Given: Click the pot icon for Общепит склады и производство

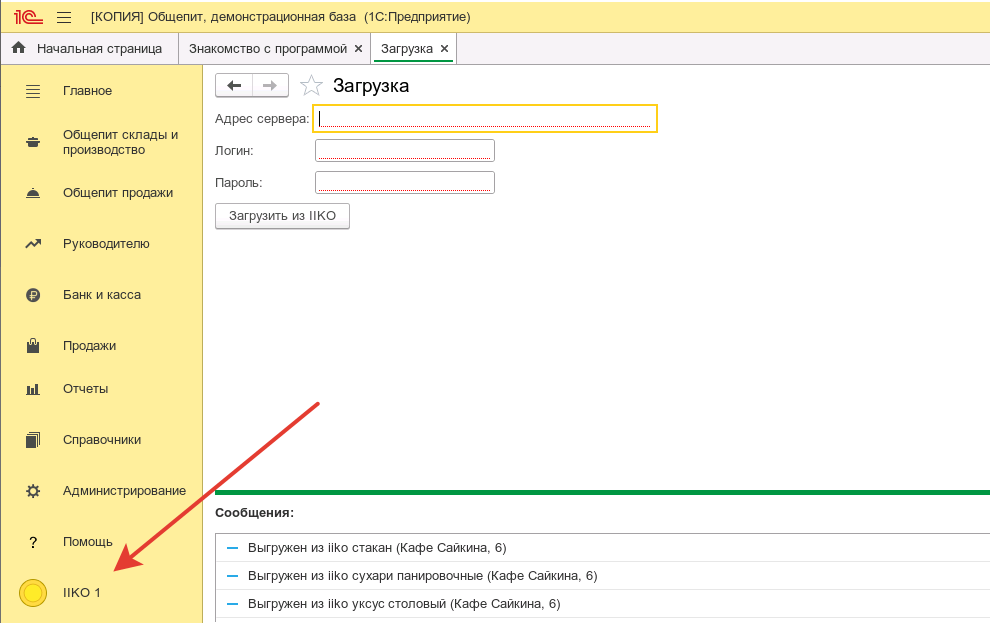Looking at the screenshot, I should [x=33, y=142].
